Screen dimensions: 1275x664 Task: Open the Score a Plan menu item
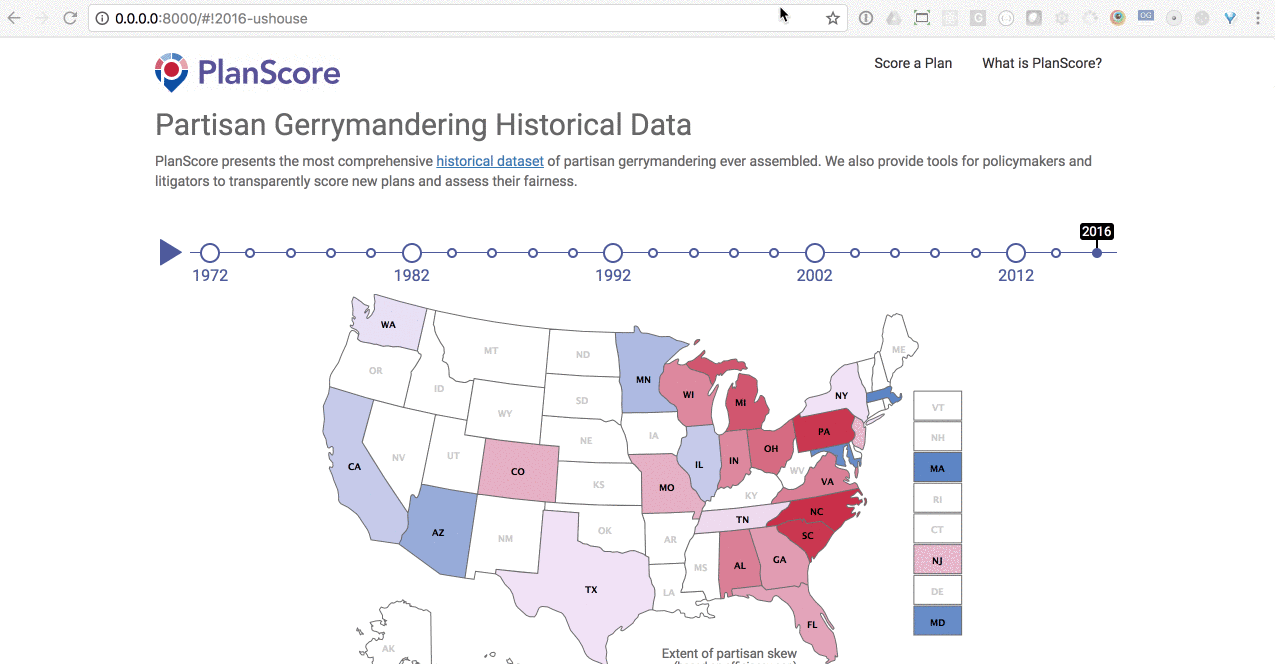click(913, 63)
